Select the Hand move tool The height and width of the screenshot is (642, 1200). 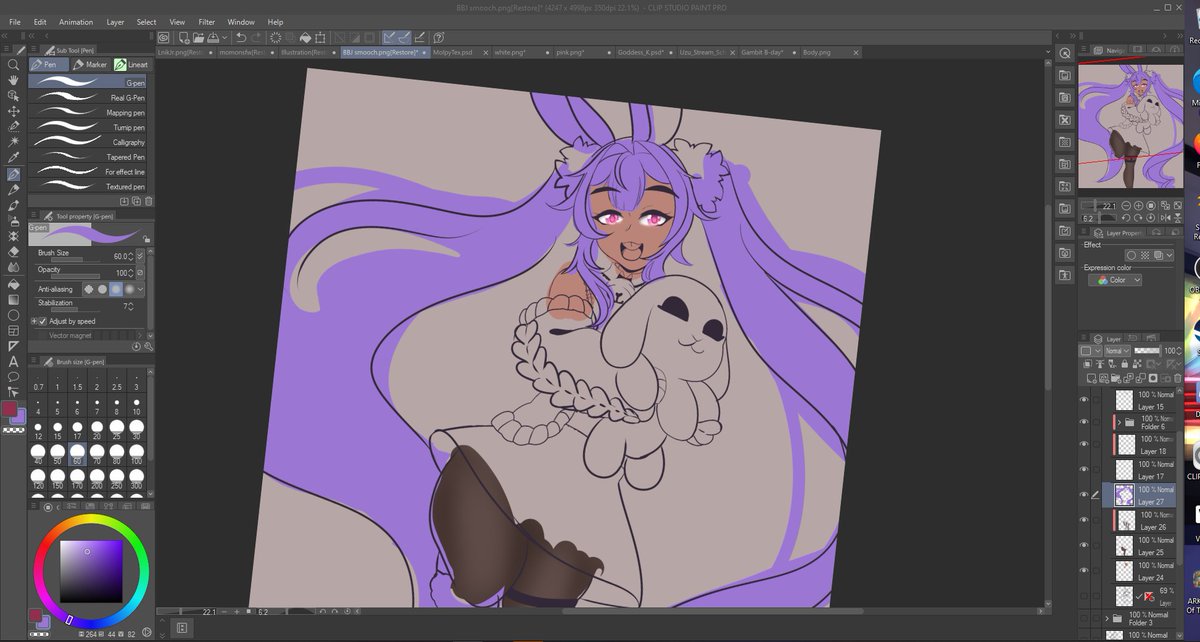coord(13,80)
